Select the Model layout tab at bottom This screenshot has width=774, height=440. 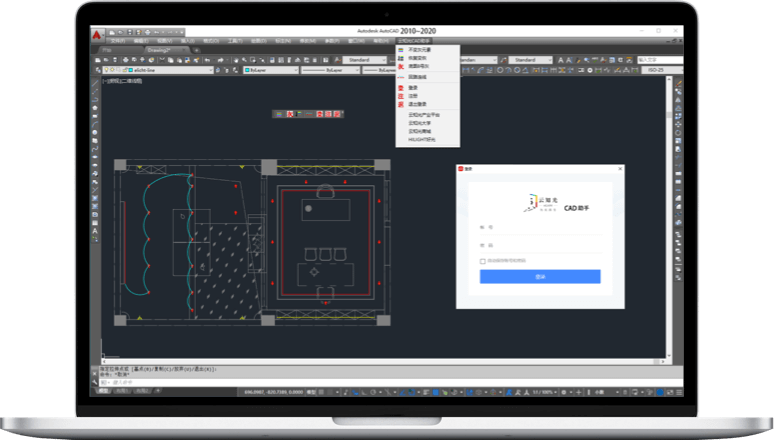click(x=103, y=390)
